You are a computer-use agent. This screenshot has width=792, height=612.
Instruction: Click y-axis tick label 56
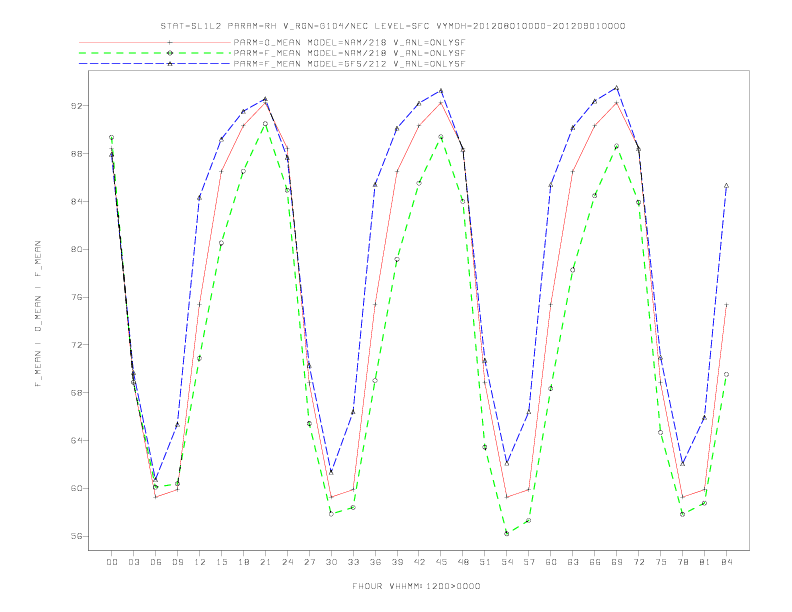[x=77, y=536]
